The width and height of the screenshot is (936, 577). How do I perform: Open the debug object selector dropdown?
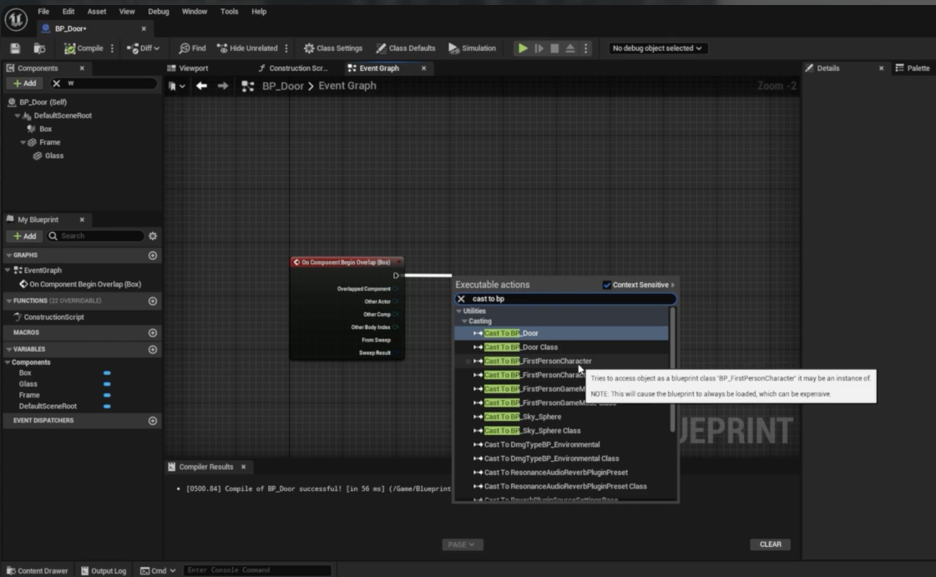(x=657, y=48)
